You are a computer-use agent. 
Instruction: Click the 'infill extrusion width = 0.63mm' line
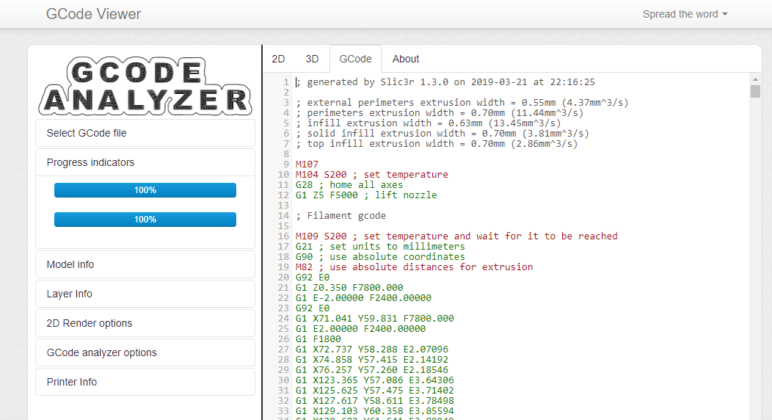(428, 123)
